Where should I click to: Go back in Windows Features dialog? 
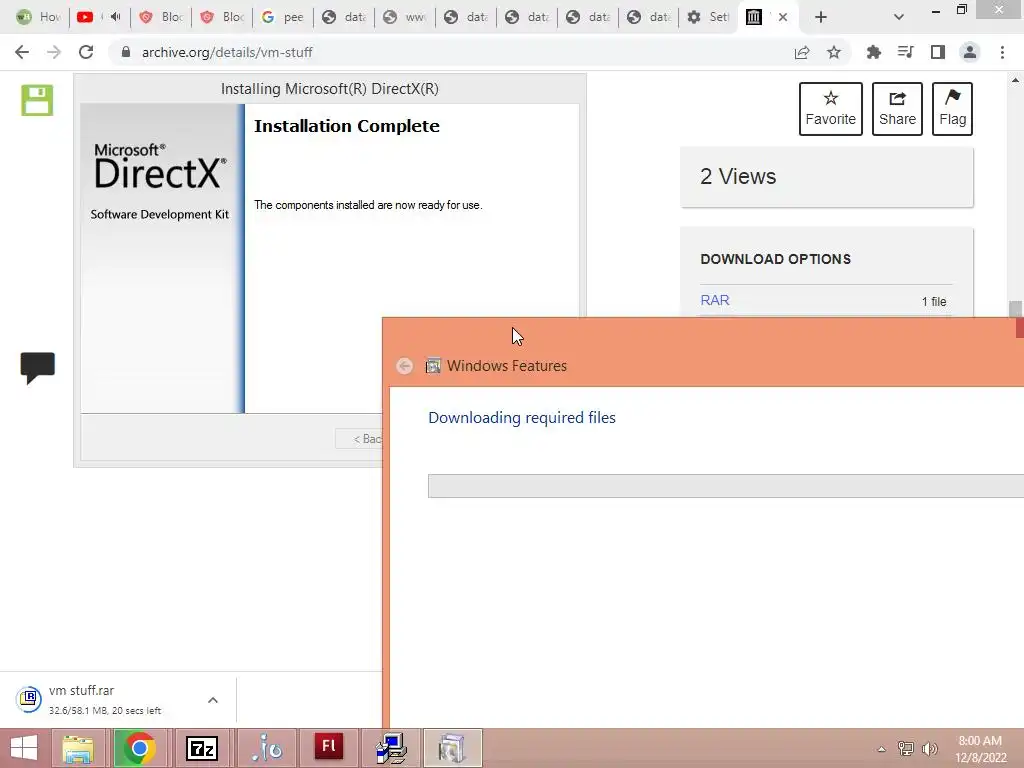405,366
